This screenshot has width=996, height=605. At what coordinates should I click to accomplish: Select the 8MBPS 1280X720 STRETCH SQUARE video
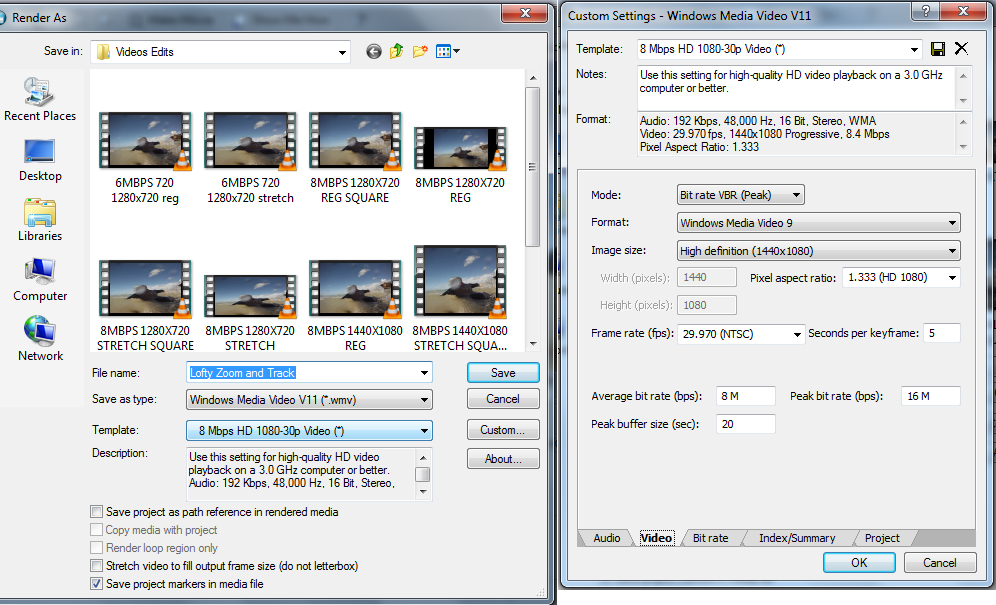(145, 306)
